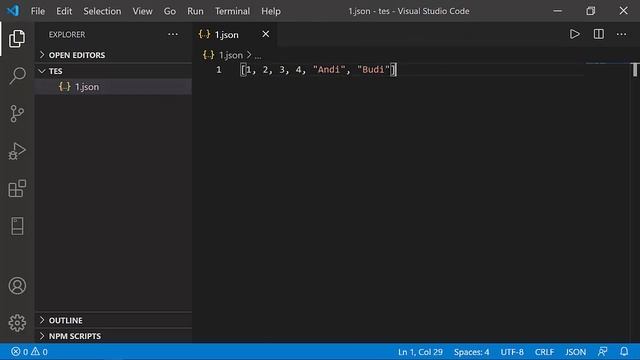Open the File menu
The height and width of the screenshot is (360, 640).
point(38,11)
